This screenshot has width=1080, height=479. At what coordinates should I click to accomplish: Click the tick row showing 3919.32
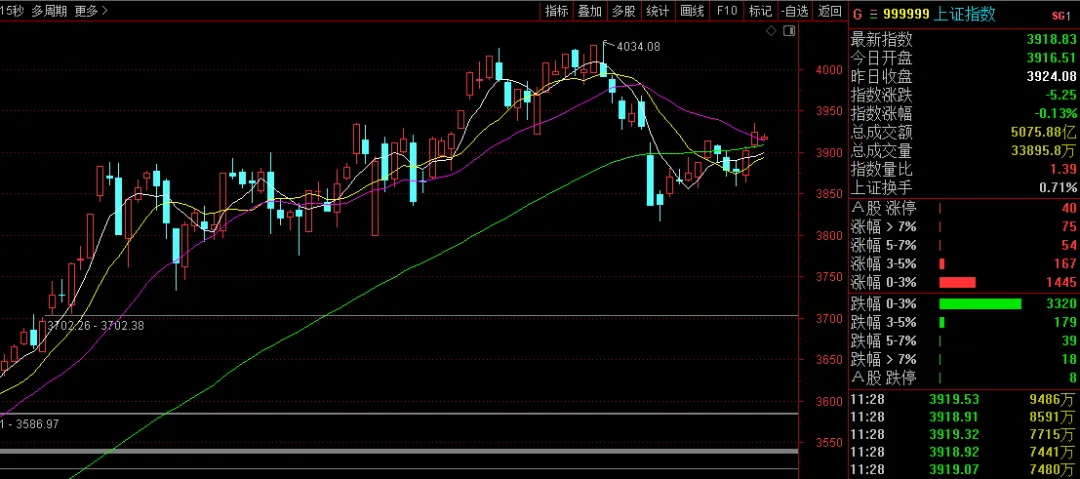[x=964, y=435]
